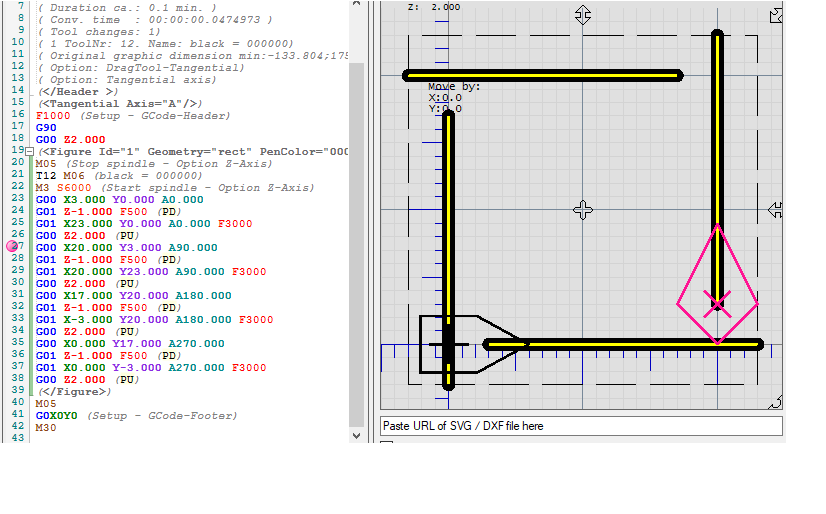Select the G90 line in the code
This screenshot has height=514, width=826.
click(x=46, y=128)
